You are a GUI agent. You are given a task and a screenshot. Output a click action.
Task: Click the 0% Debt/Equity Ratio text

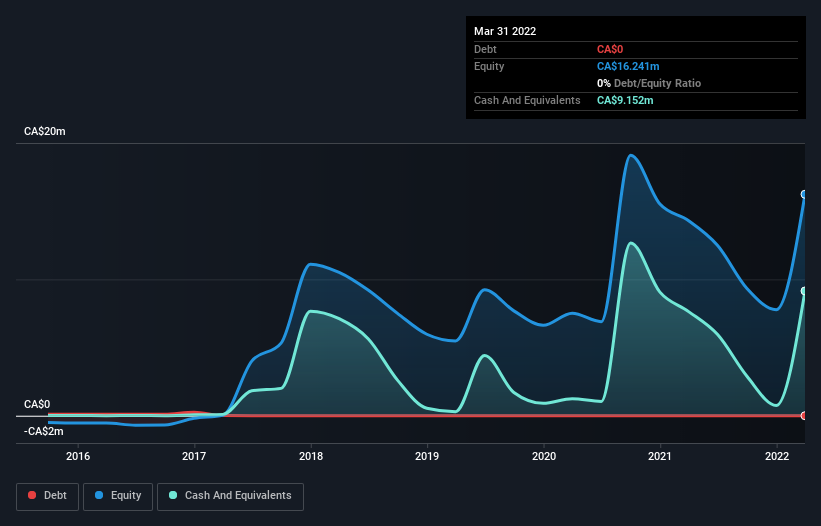649,83
